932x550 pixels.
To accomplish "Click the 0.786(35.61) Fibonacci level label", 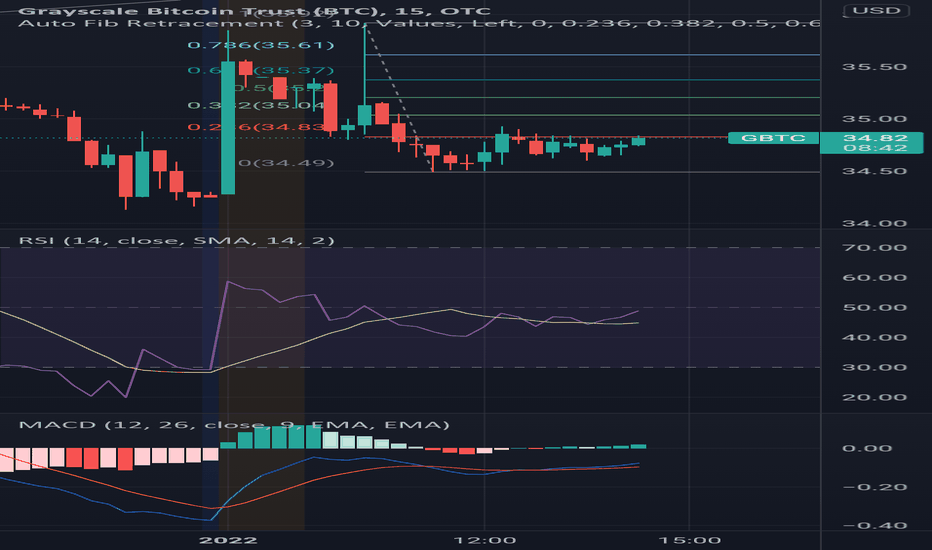I will click(x=261, y=45).
